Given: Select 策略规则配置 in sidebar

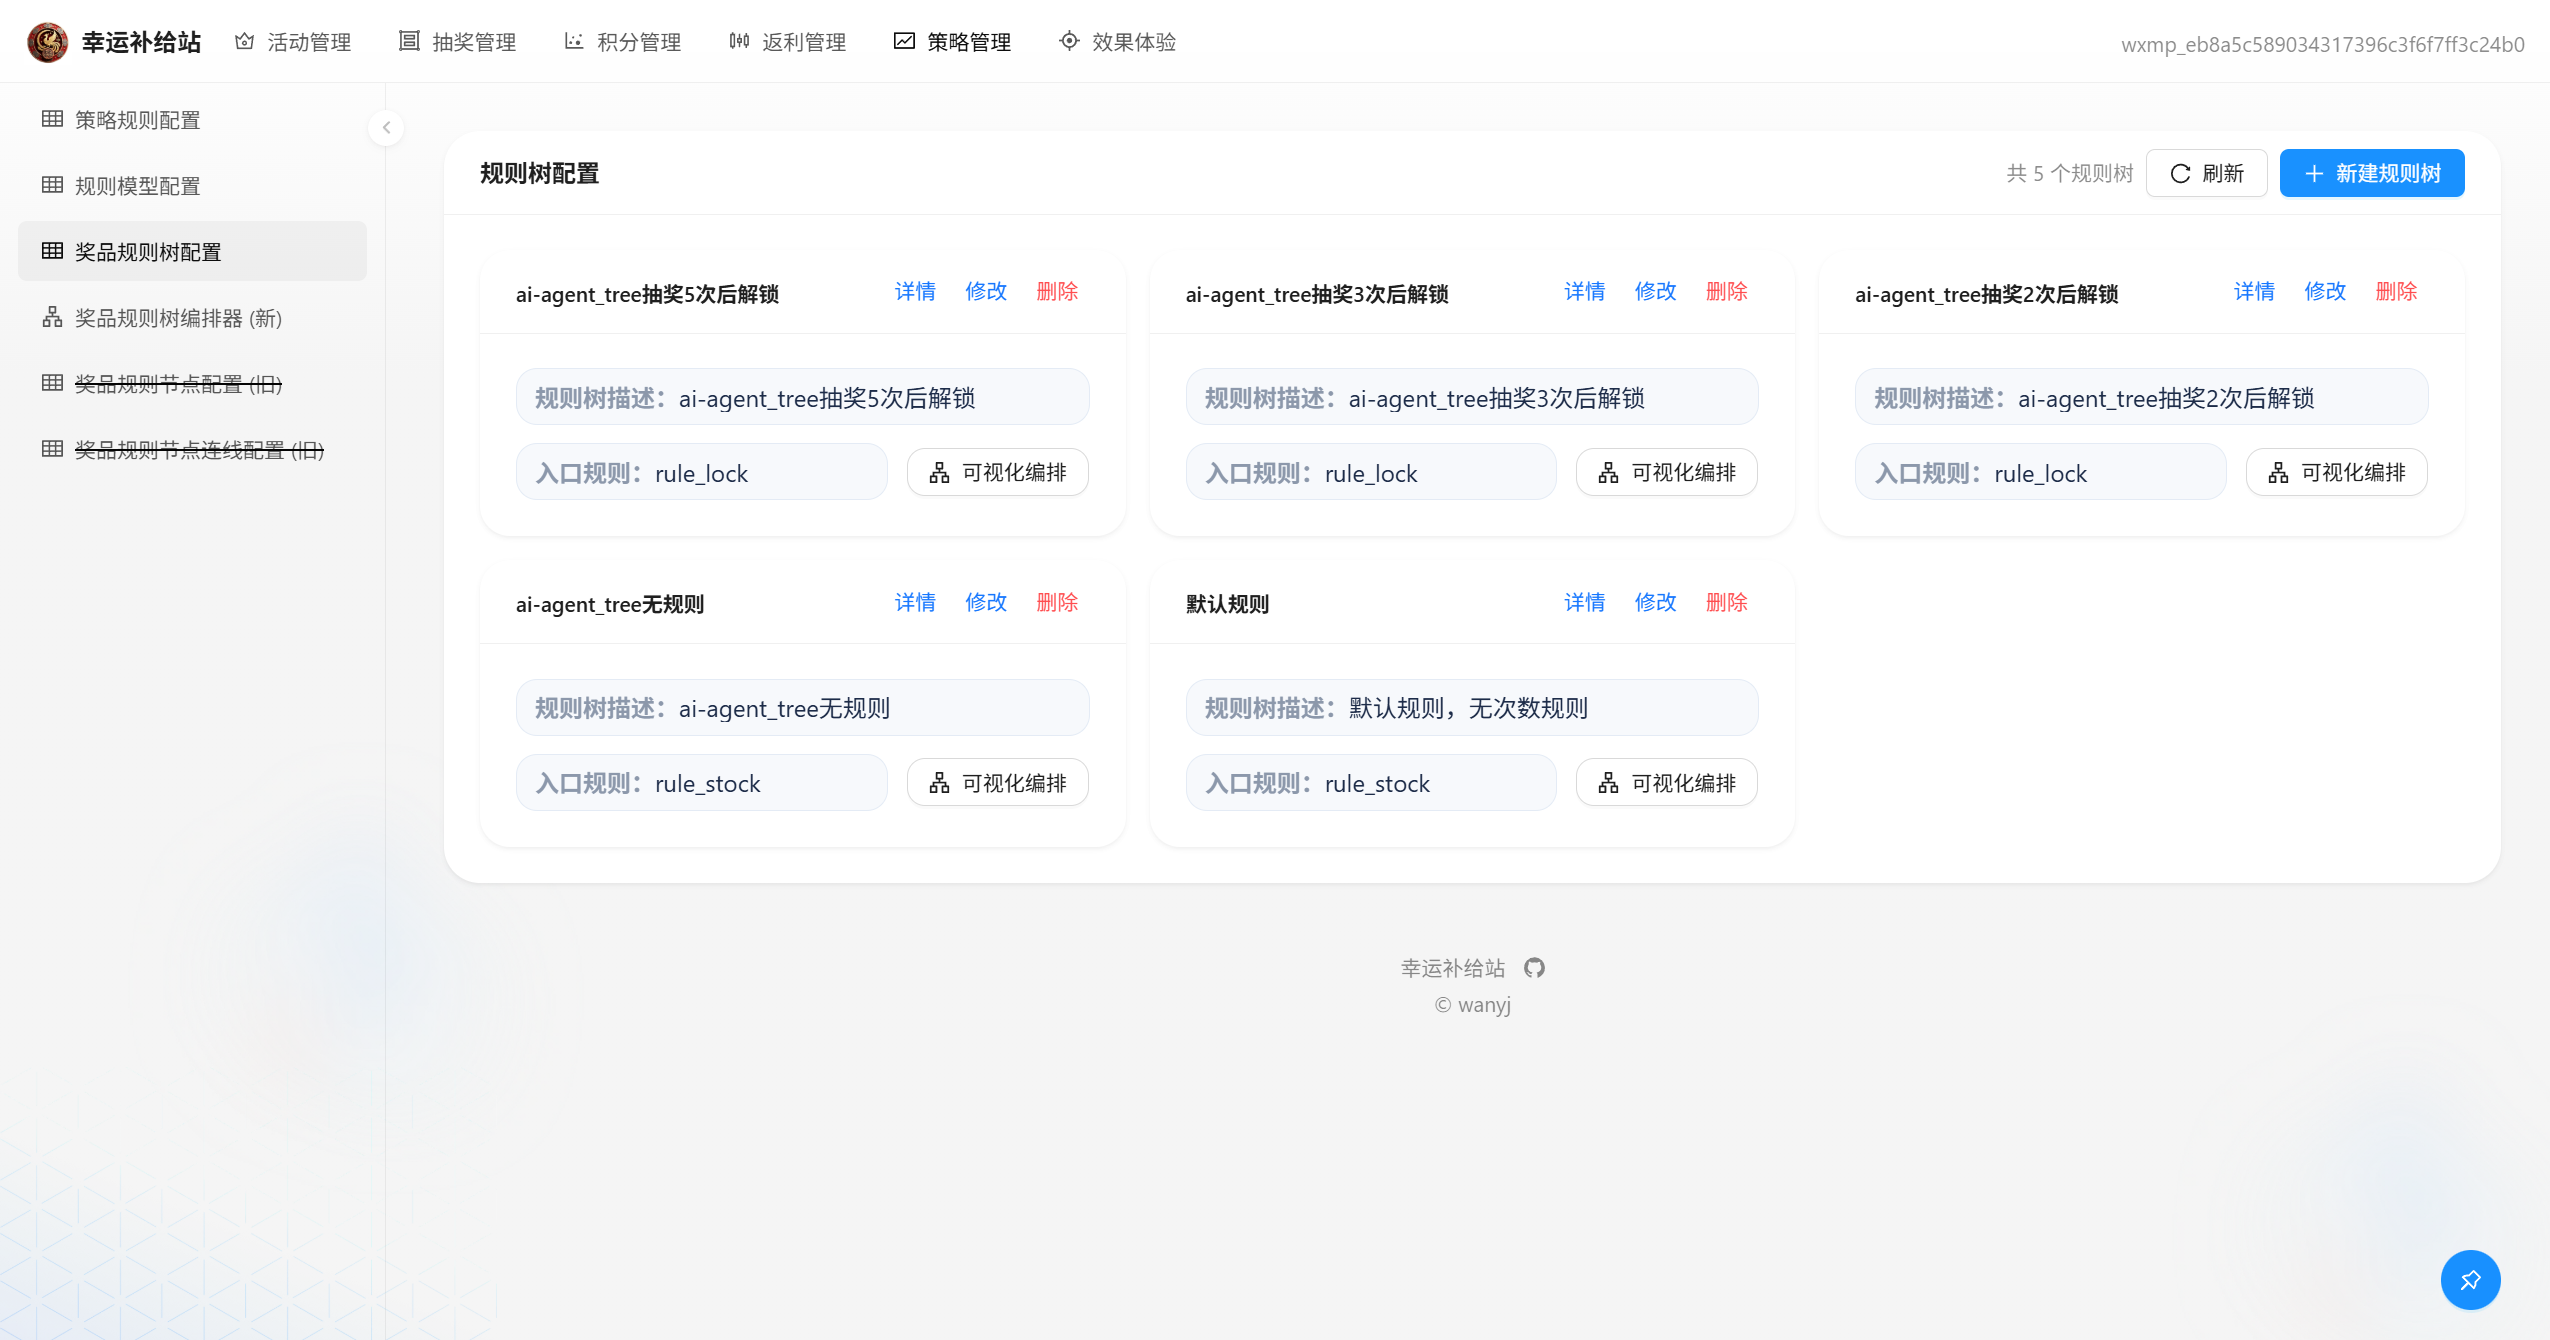Looking at the screenshot, I should point(137,120).
